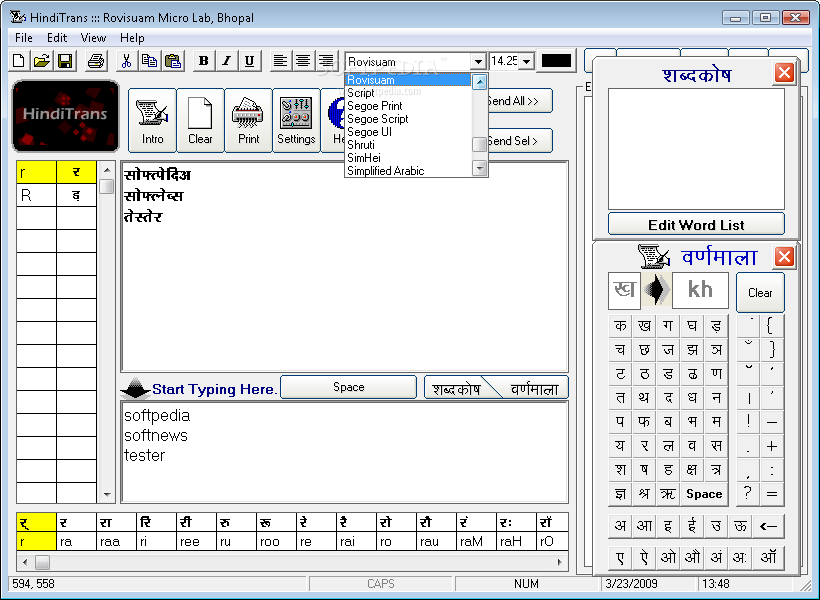
Task: Close the वर्णमाला panel
Action: click(784, 257)
